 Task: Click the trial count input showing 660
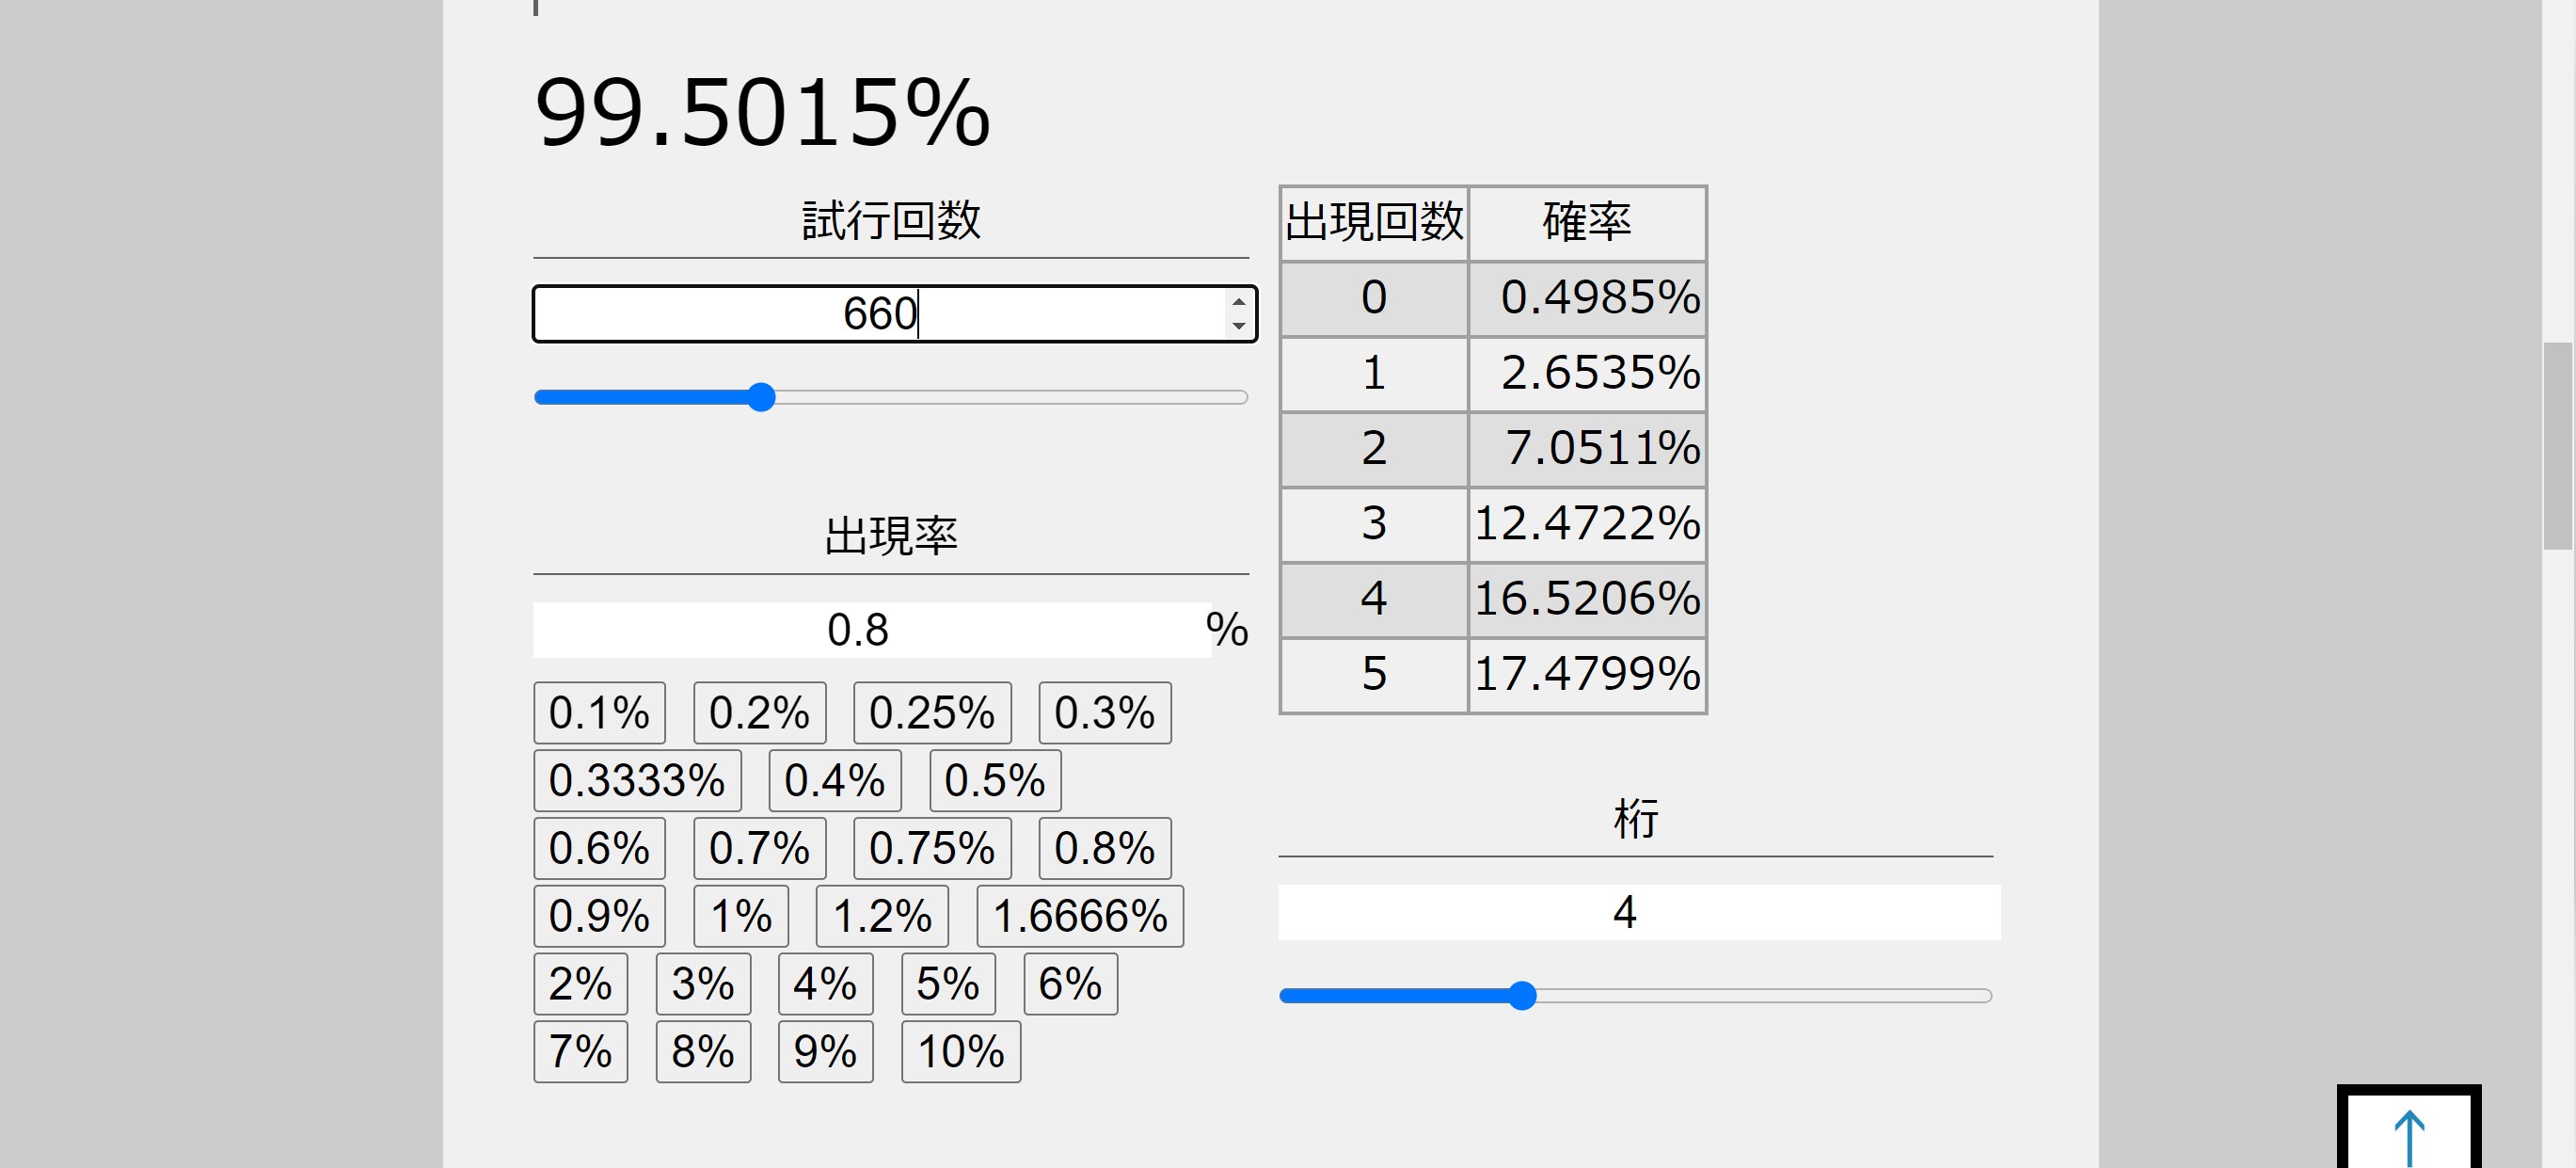pos(880,314)
